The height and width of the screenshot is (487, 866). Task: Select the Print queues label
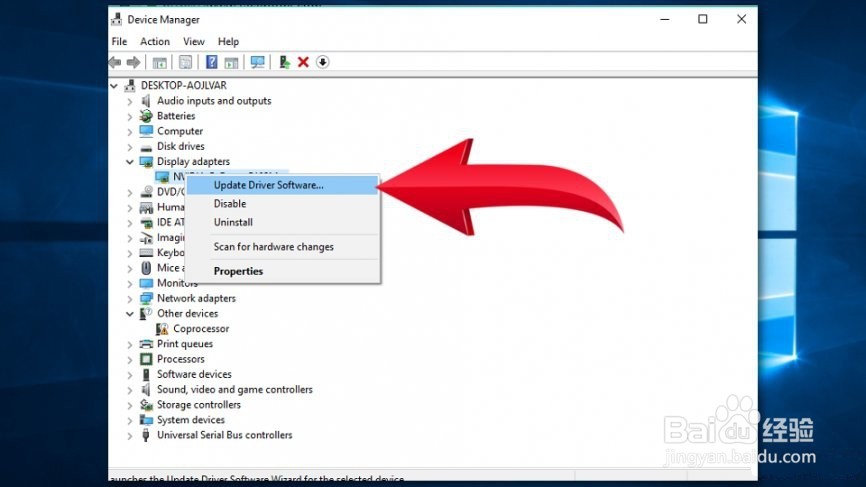pyautogui.click(x=184, y=344)
